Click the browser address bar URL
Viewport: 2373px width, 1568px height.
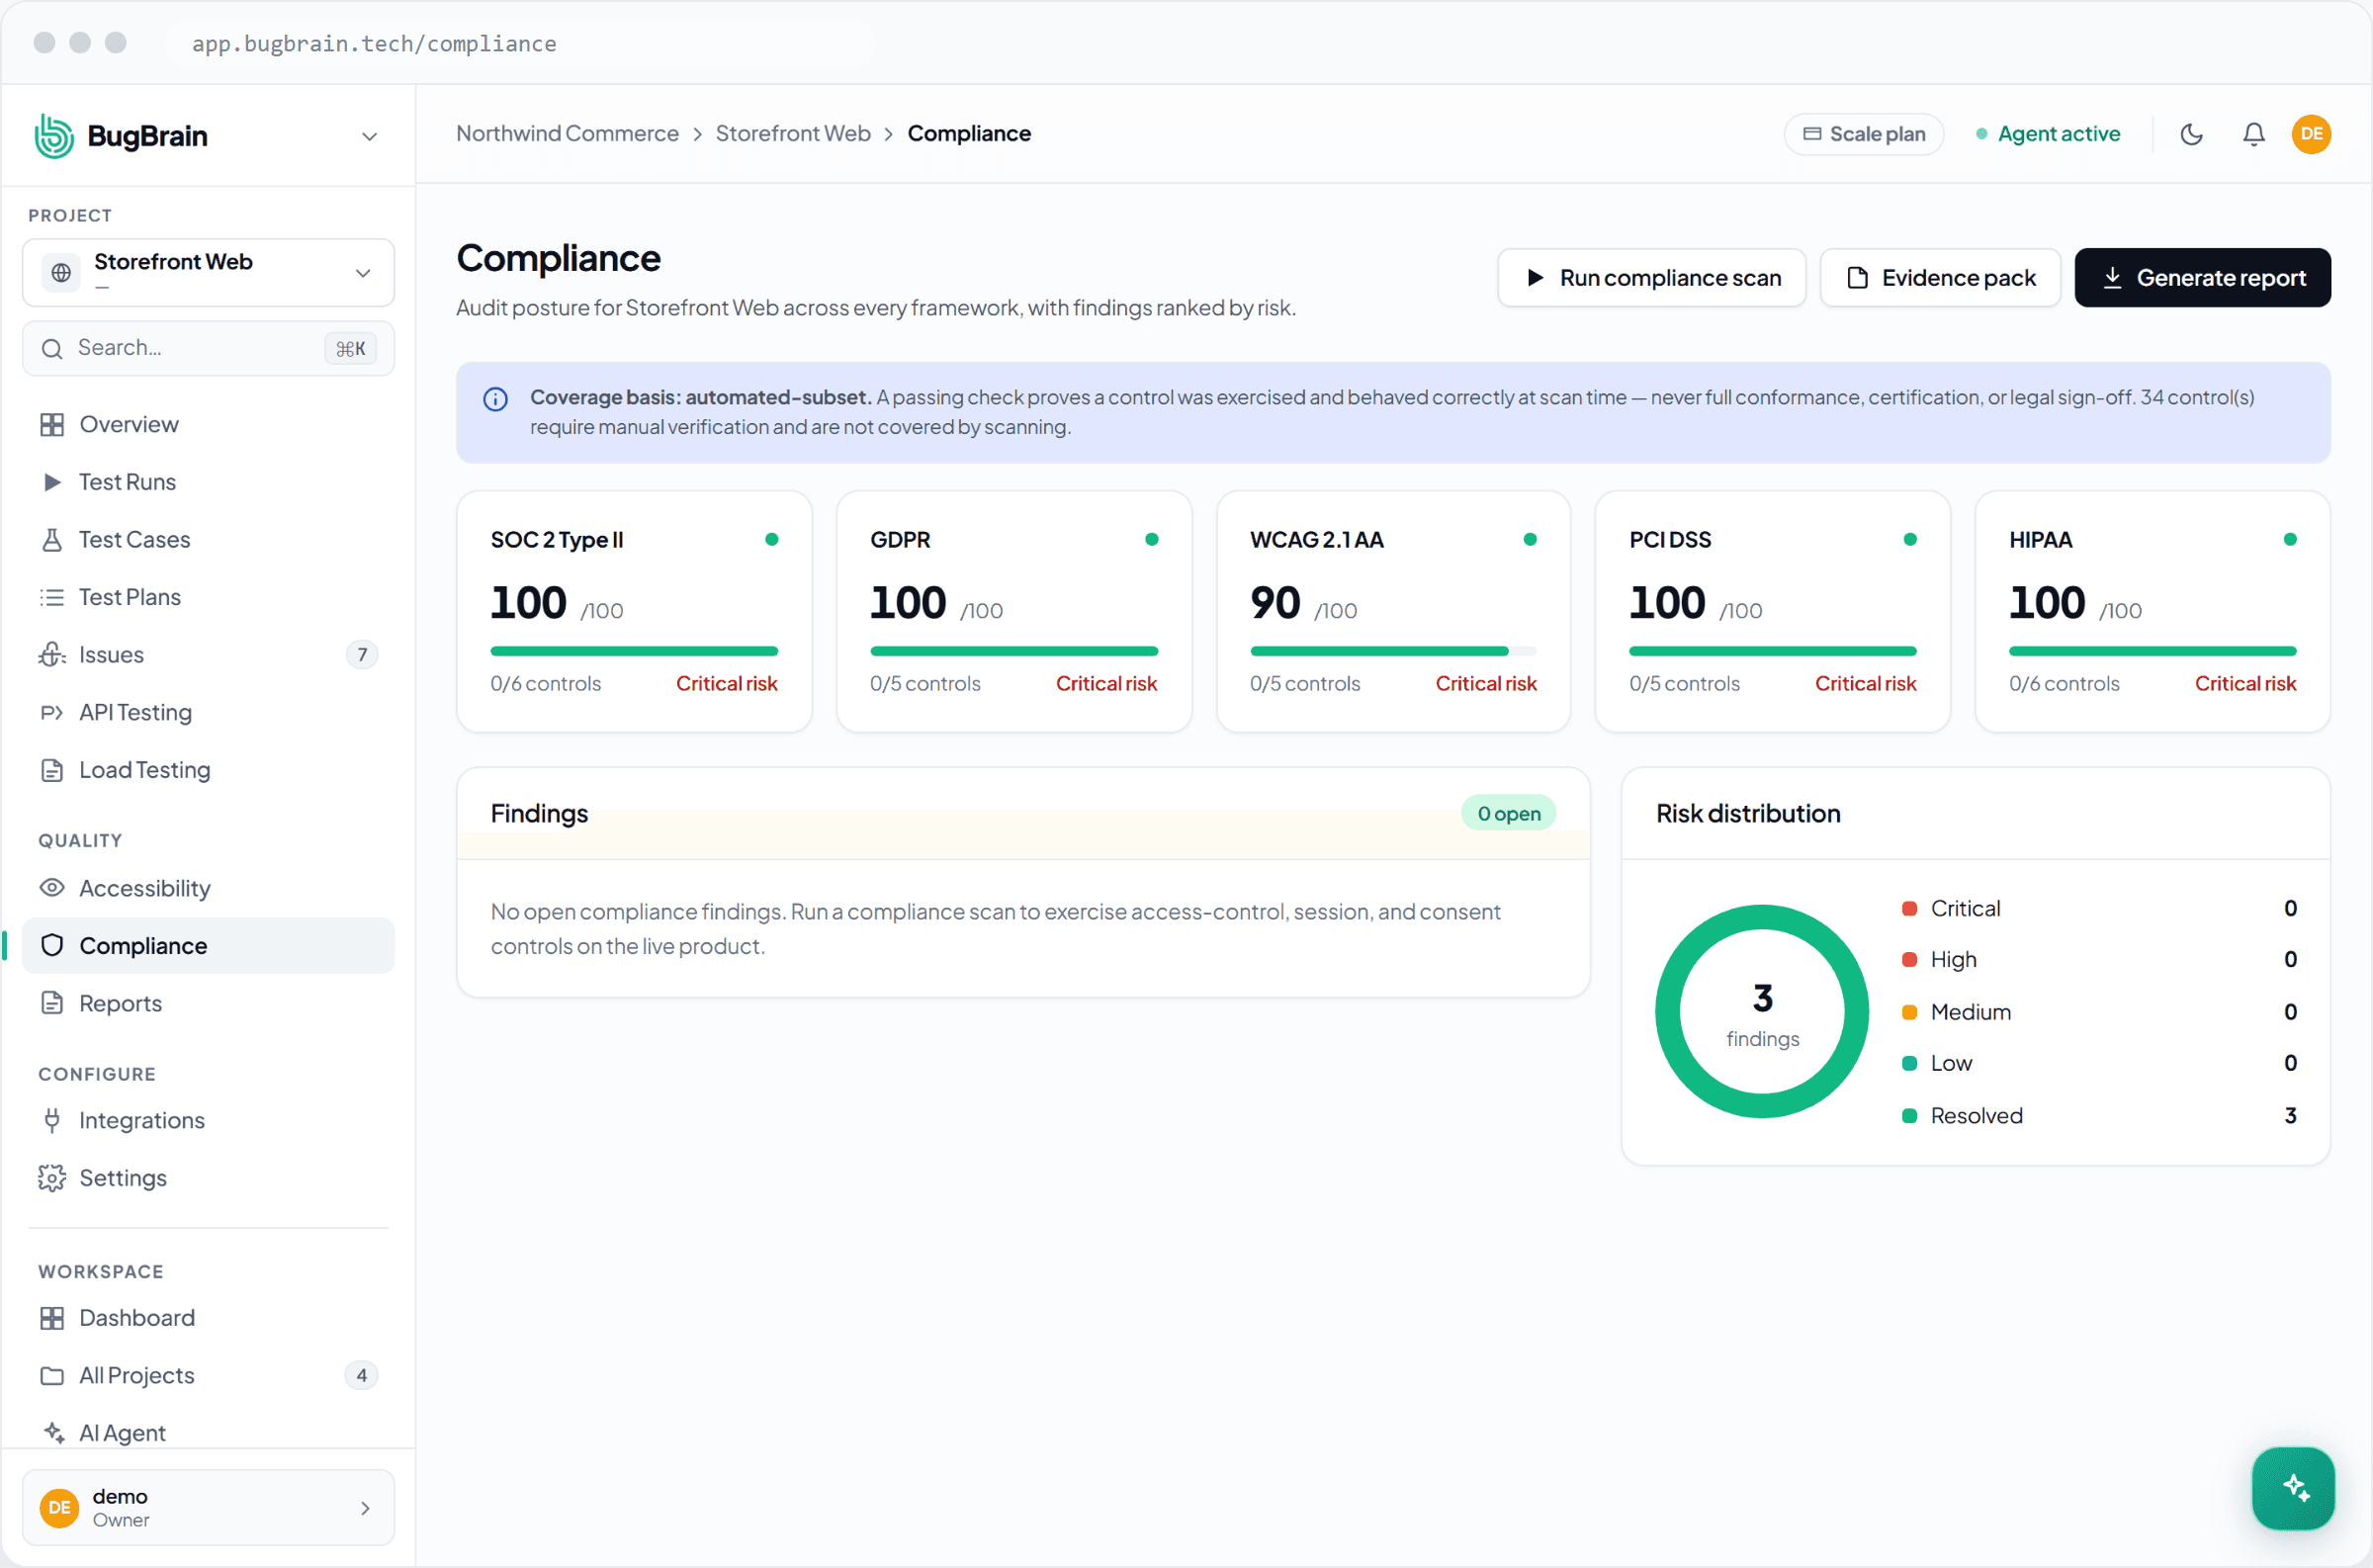[374, 43]
